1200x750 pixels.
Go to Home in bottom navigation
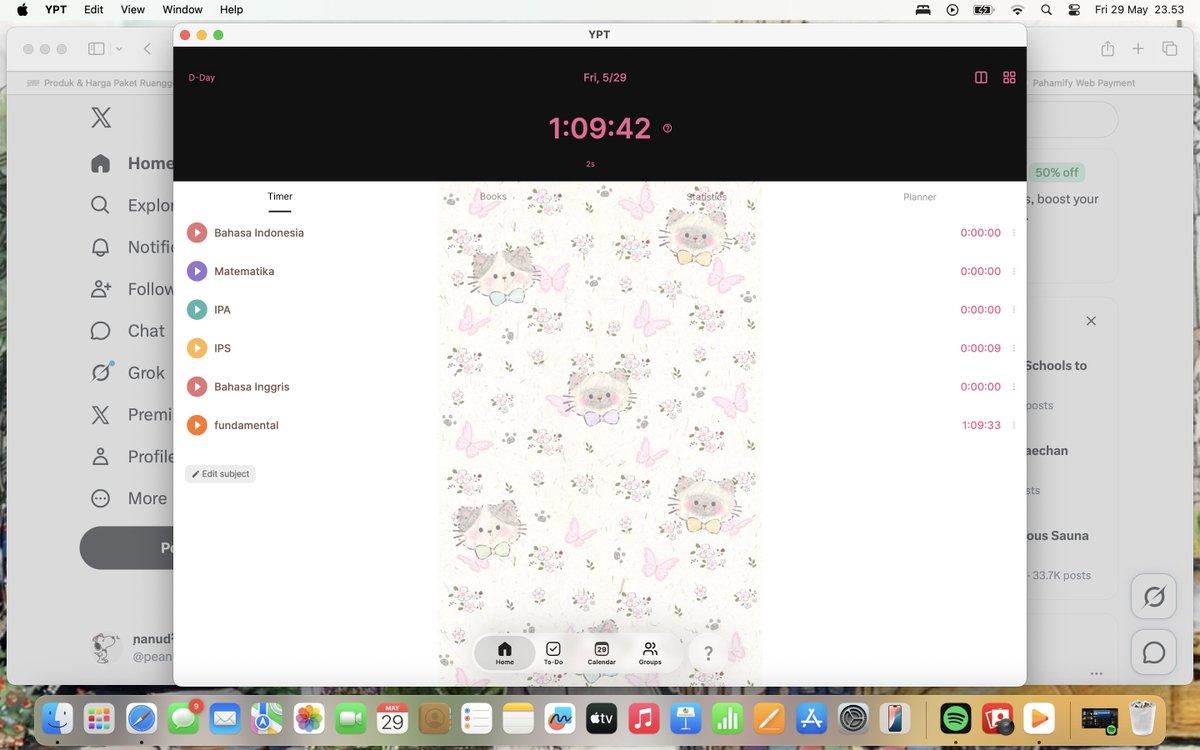coord(505,653)
